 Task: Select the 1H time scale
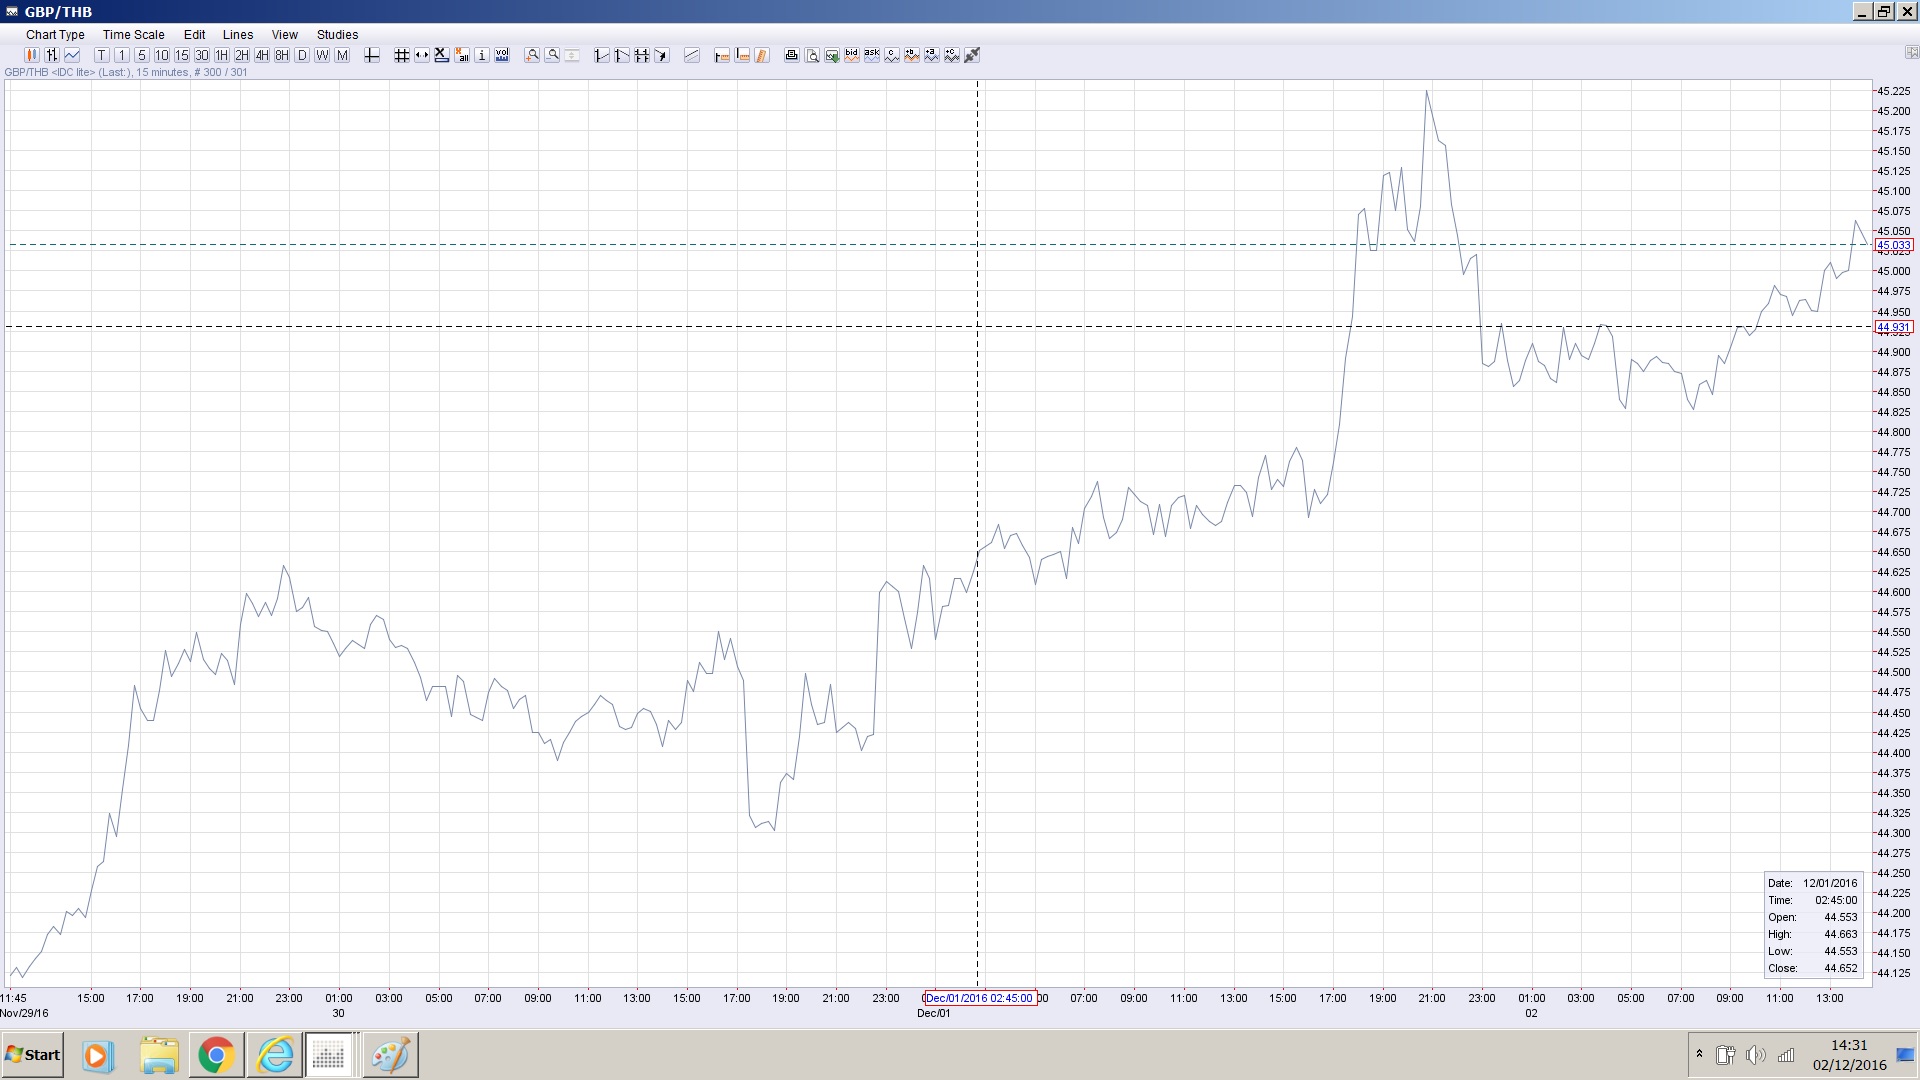click(222, 55)
